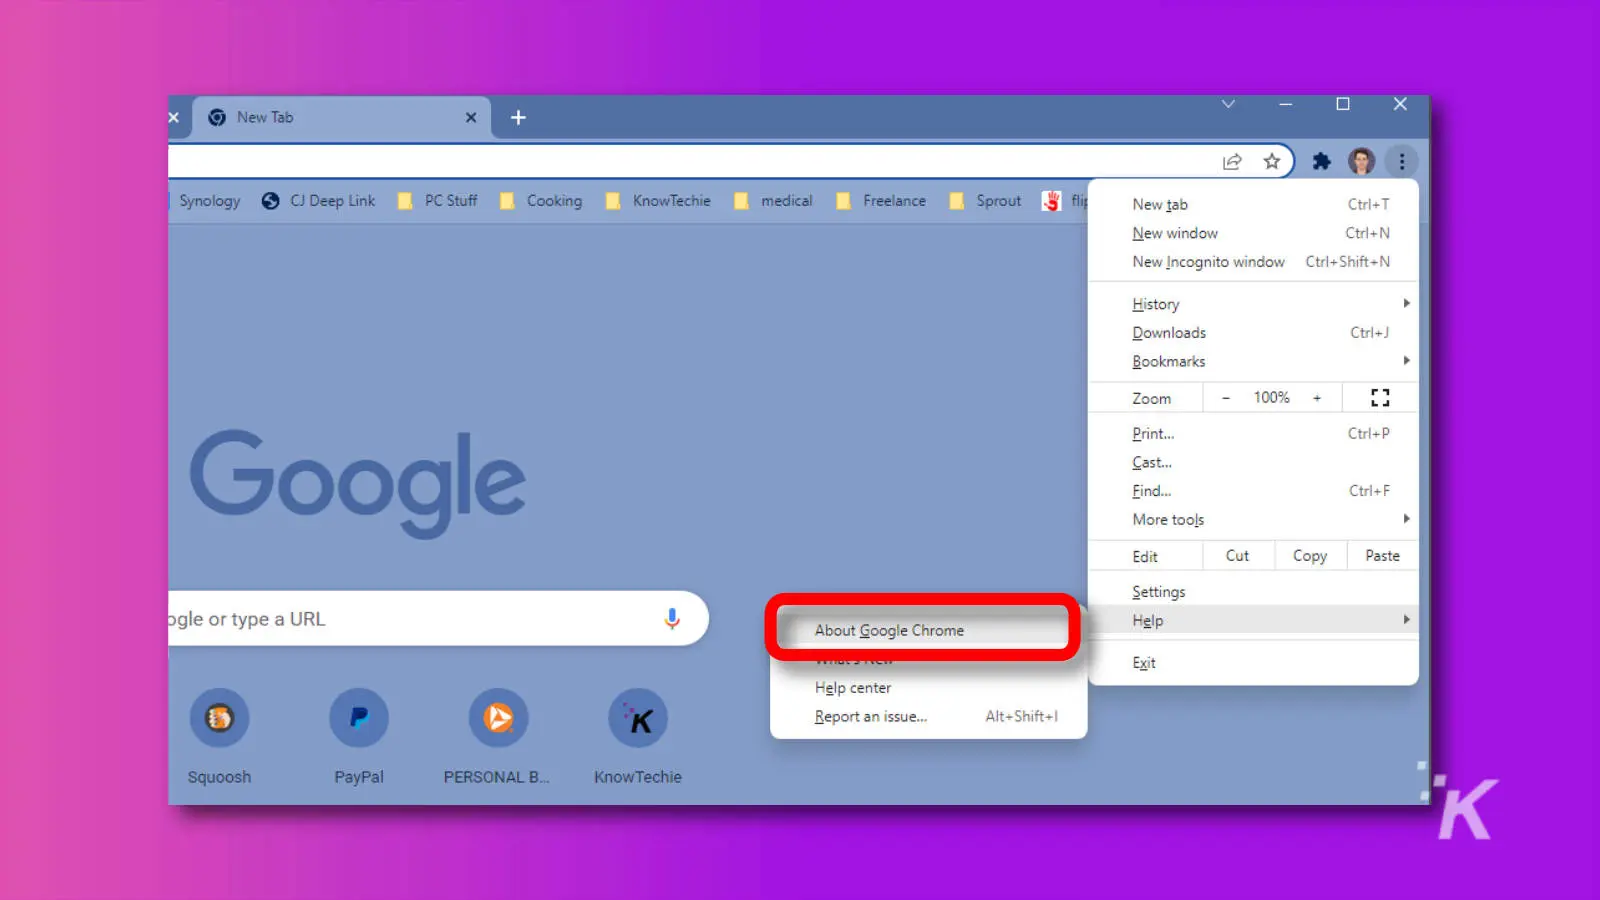Open the CJ Deep Link bookmark

pyautogui.click(x=318, y=201)
